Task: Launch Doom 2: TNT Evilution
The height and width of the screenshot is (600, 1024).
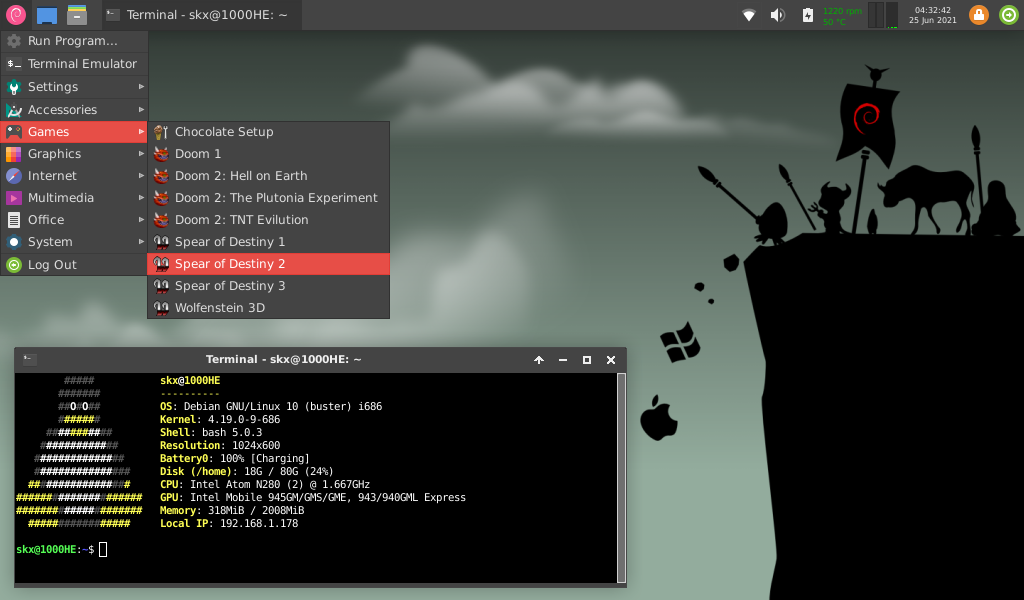Action: (268, 219)
